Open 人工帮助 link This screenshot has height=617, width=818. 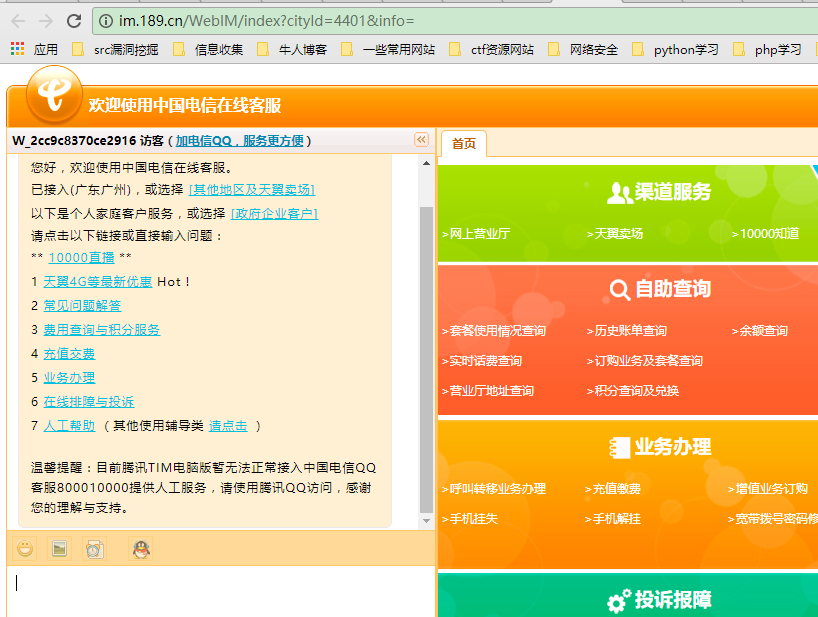(69, 426)
